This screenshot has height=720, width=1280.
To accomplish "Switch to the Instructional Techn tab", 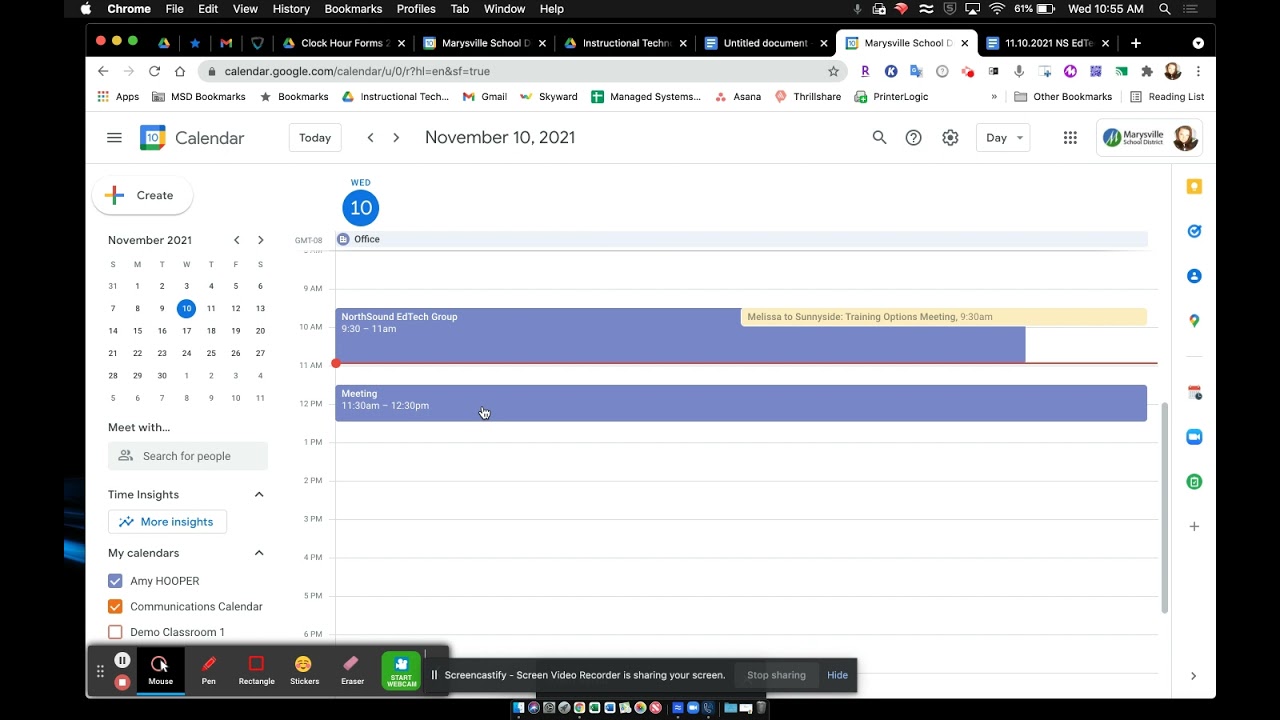I will click(625, 43).
